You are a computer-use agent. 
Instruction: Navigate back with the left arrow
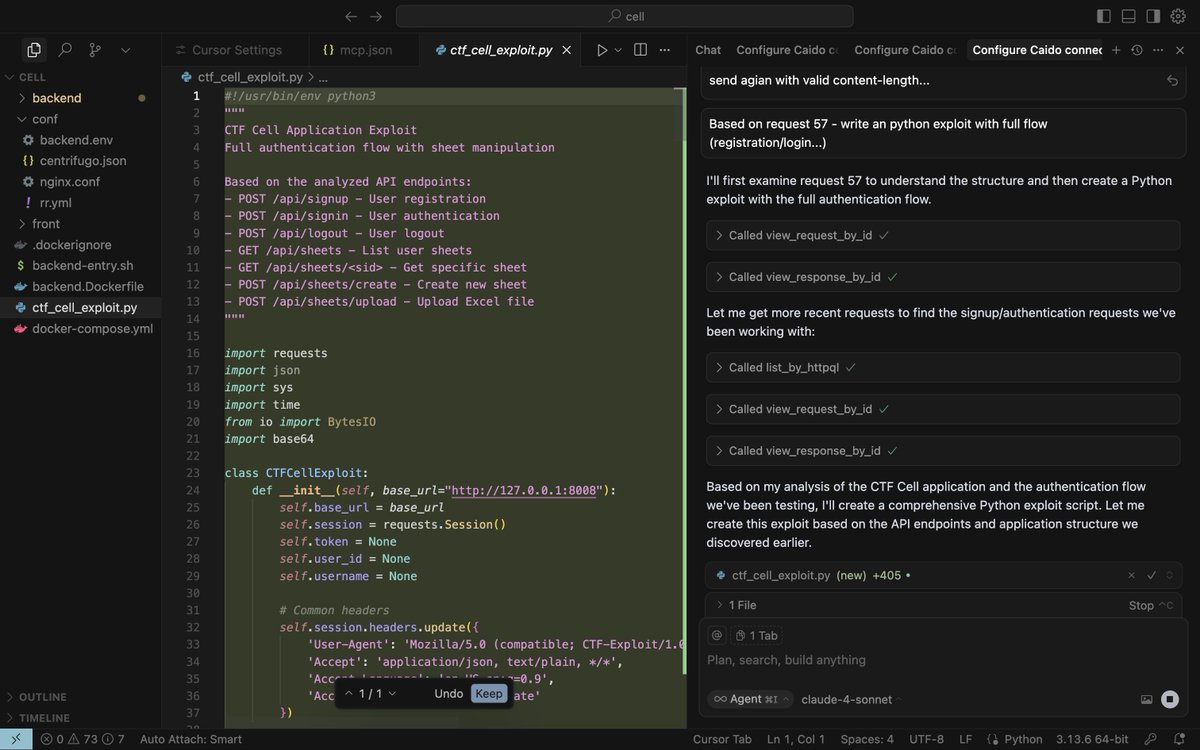coord(351,16)
